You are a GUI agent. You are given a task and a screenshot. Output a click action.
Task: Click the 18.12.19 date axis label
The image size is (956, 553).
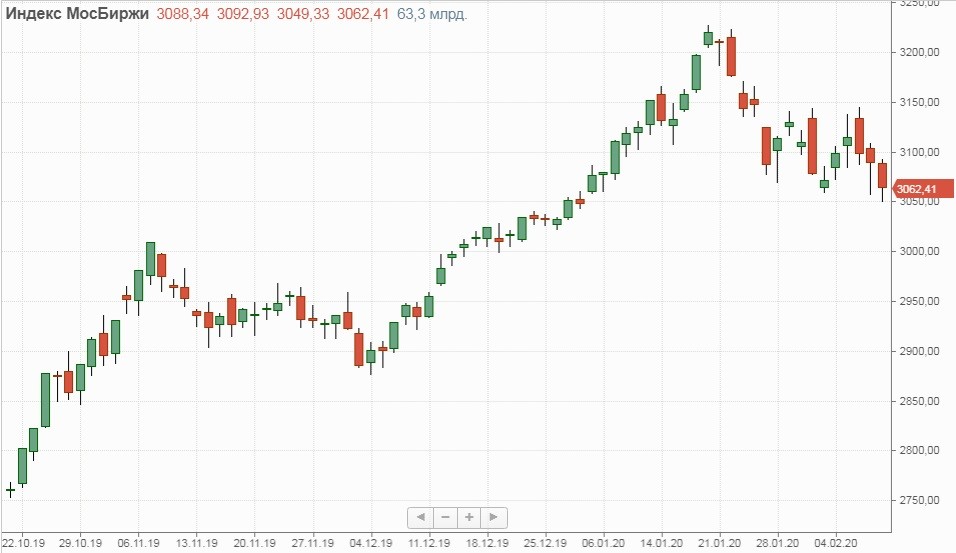pyautogui.click(x=487, y=543)
